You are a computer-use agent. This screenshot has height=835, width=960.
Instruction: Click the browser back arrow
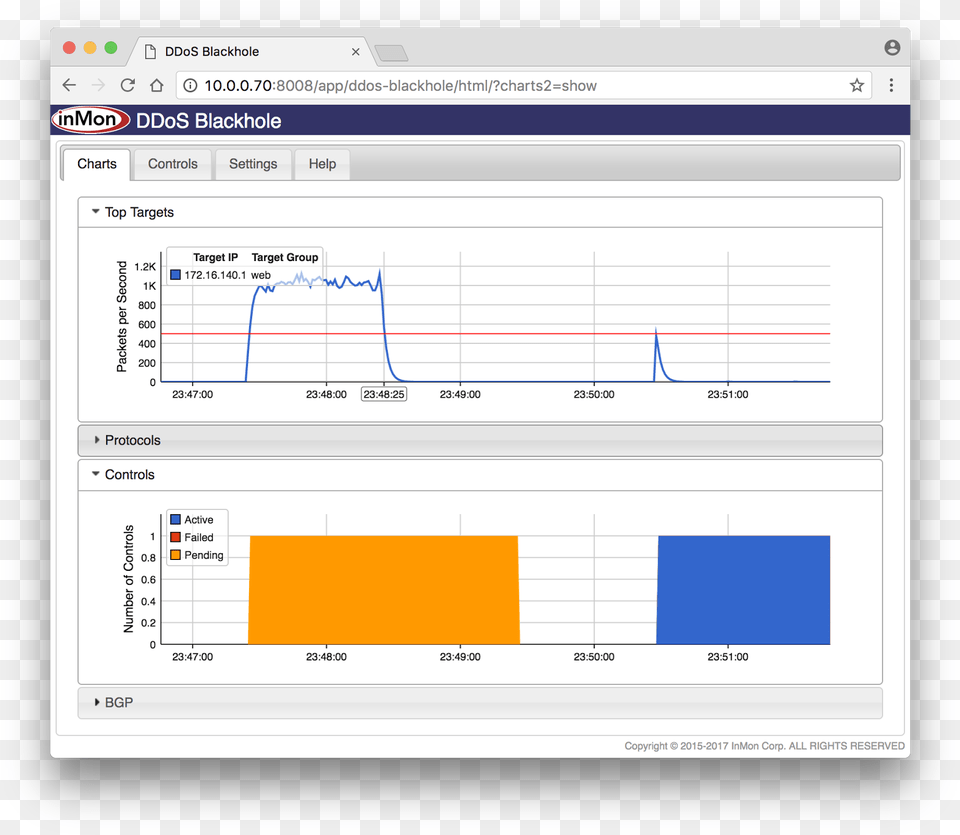[x=69, y=86]
